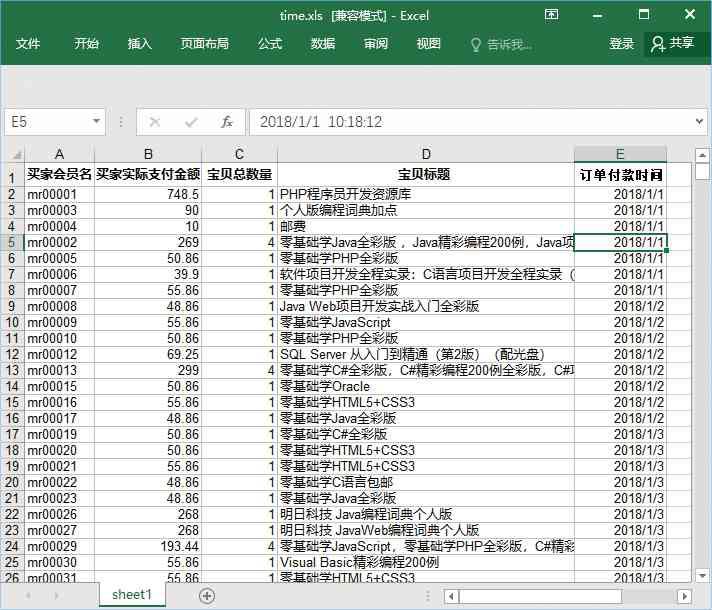The height and width of the screenshot is (610, 712).
Task: Click vertical scrollbar up arrow
Action: click(702, 155)
